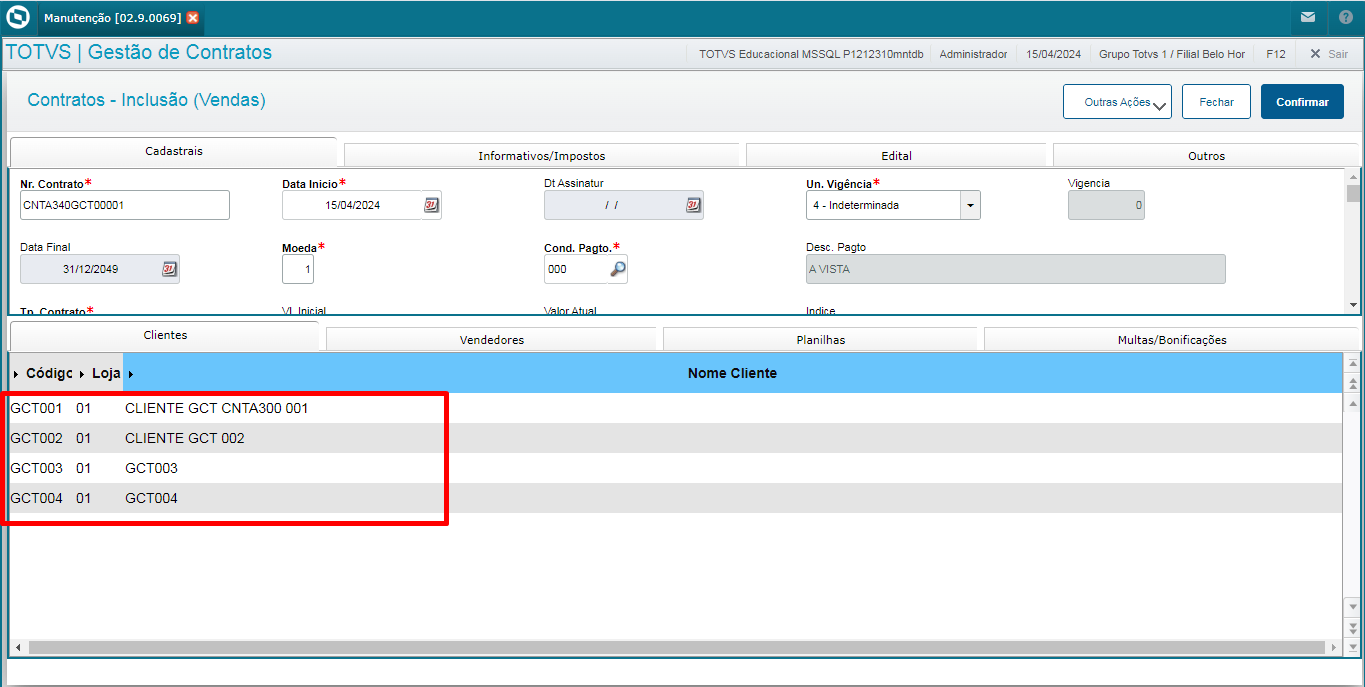1365x687 pixels.
Task: Open the Edital tab
Action: [896, 155]
